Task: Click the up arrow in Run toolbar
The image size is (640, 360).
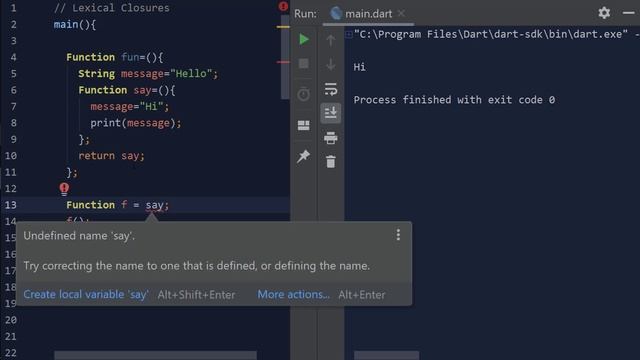Action: [x=331, y=40]
